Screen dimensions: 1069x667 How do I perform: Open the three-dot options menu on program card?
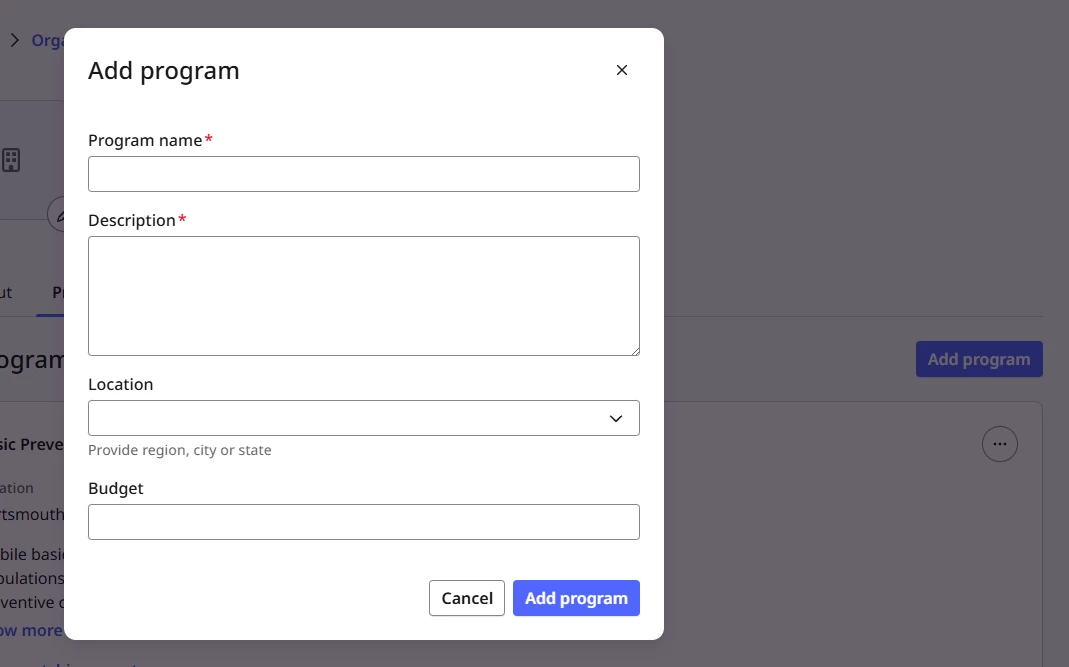click(999, 444)
